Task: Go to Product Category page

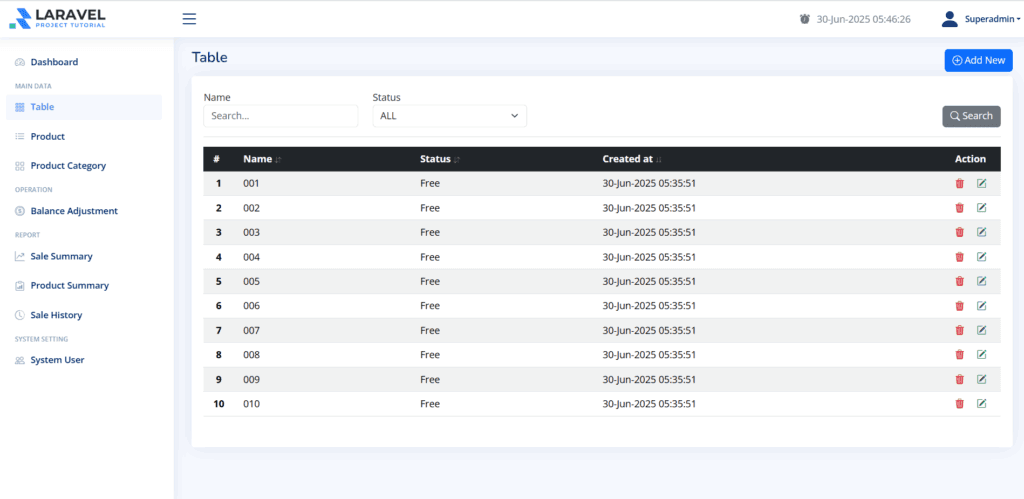Action: (x=68, y=166)
